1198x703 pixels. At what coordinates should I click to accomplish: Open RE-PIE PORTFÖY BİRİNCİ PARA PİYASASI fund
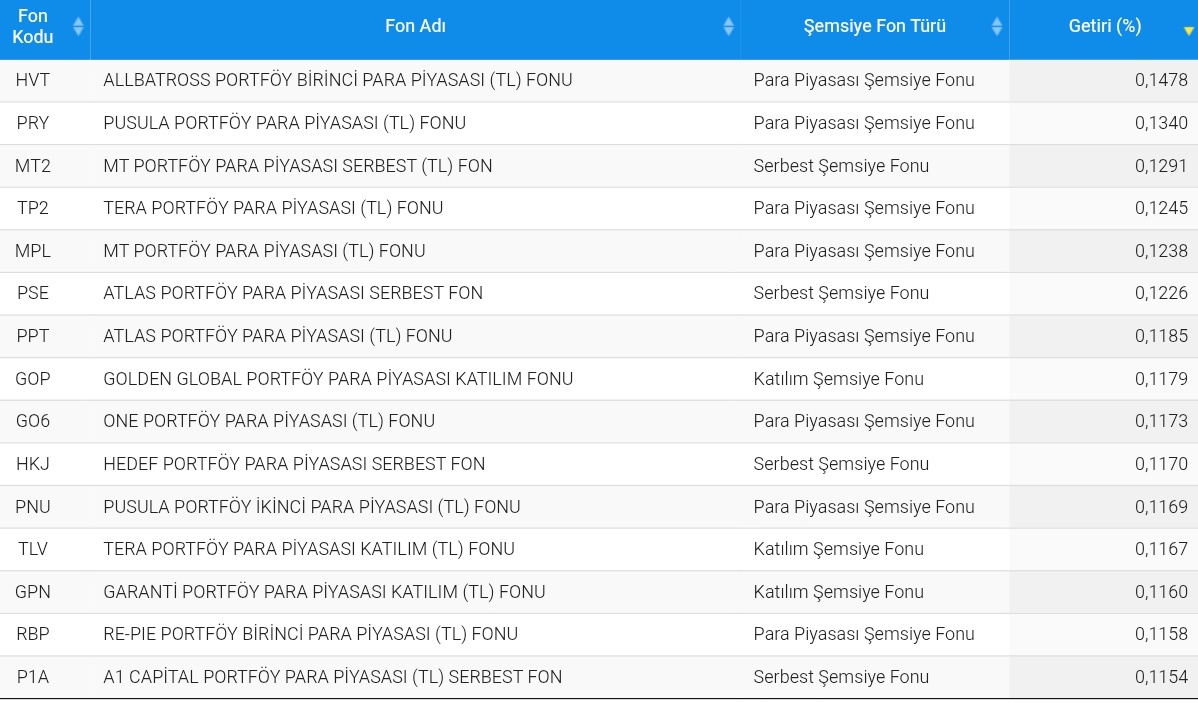point(310,633)
